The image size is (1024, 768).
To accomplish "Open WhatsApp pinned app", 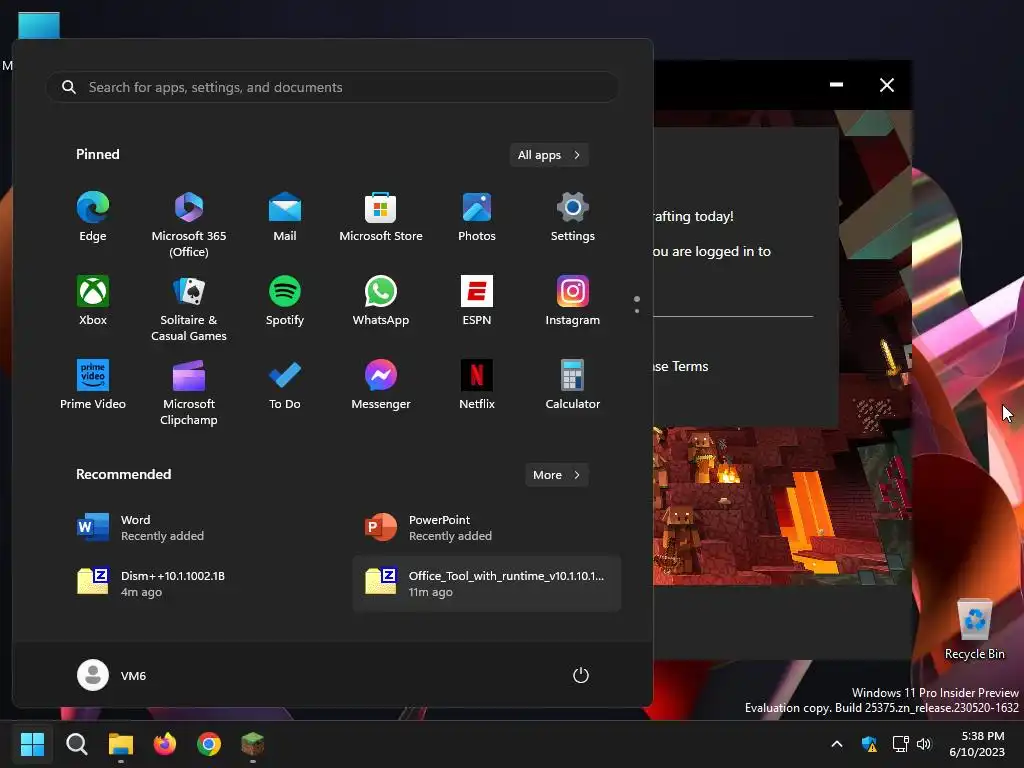I will (381, 302).
